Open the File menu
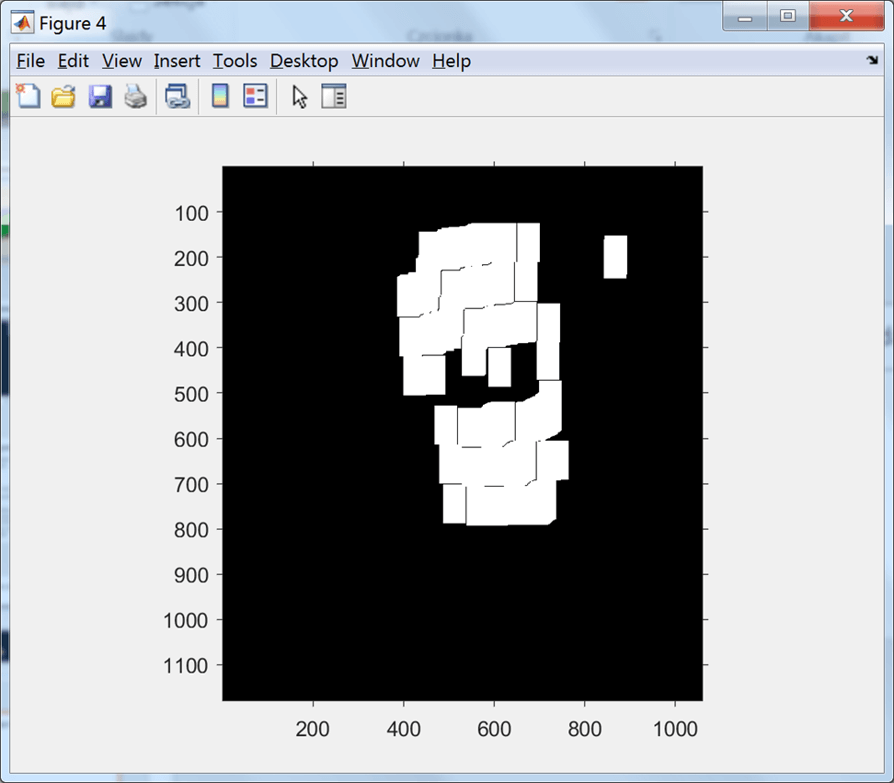This screenshot has width=894, height=783. [x=31, y=60]
